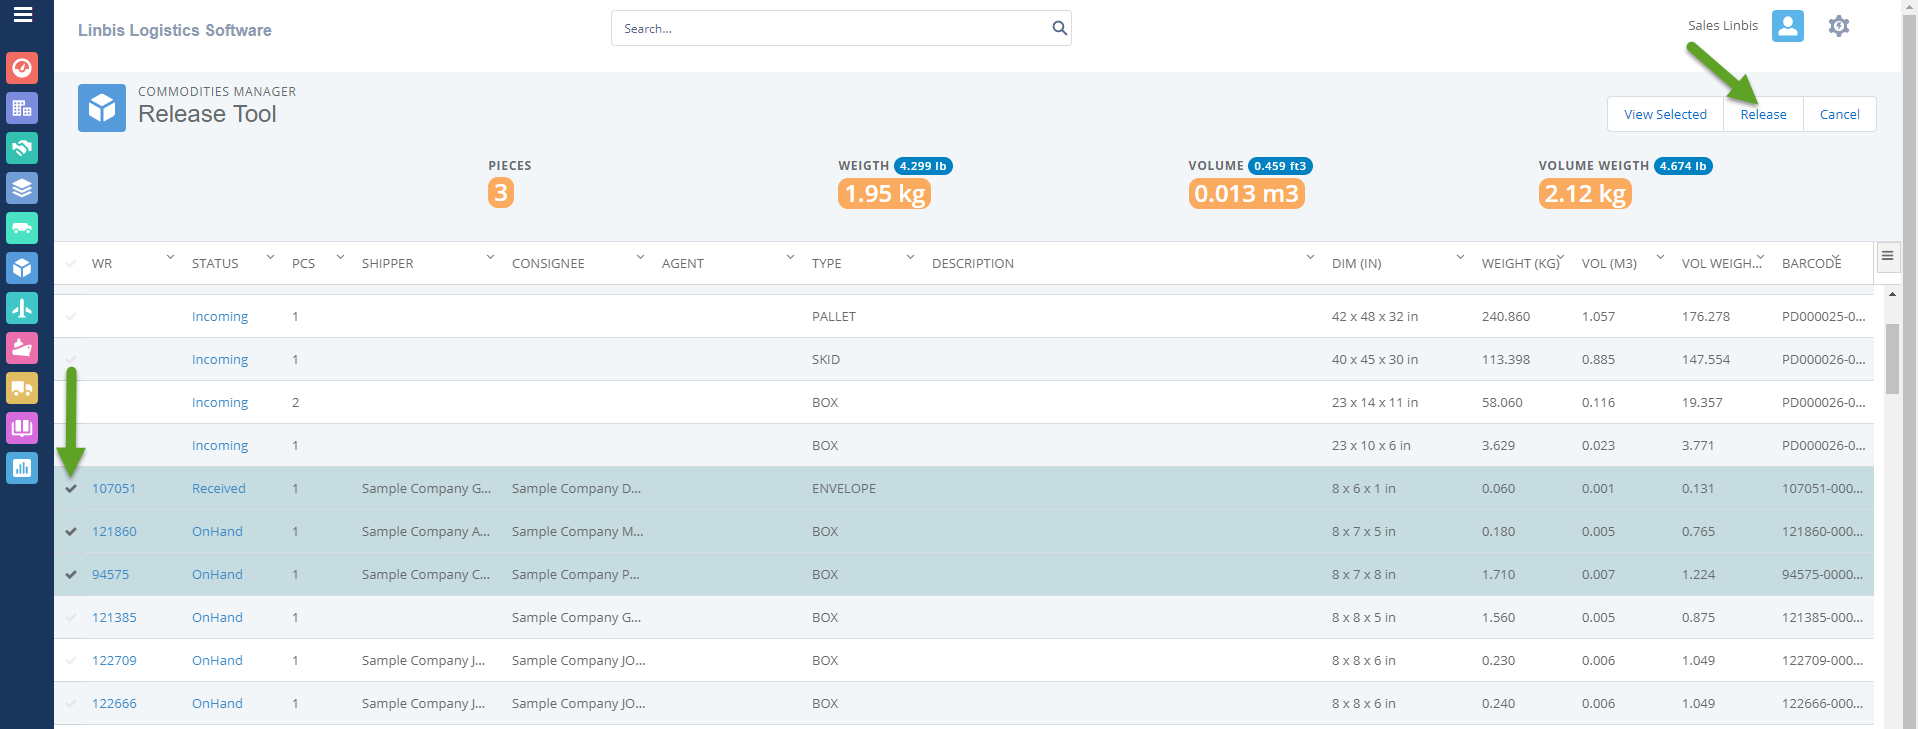Open the airplane air shipments icon
Image resolution: width=1918 pixels, height=729 pixels.
(x=22, y=308)
